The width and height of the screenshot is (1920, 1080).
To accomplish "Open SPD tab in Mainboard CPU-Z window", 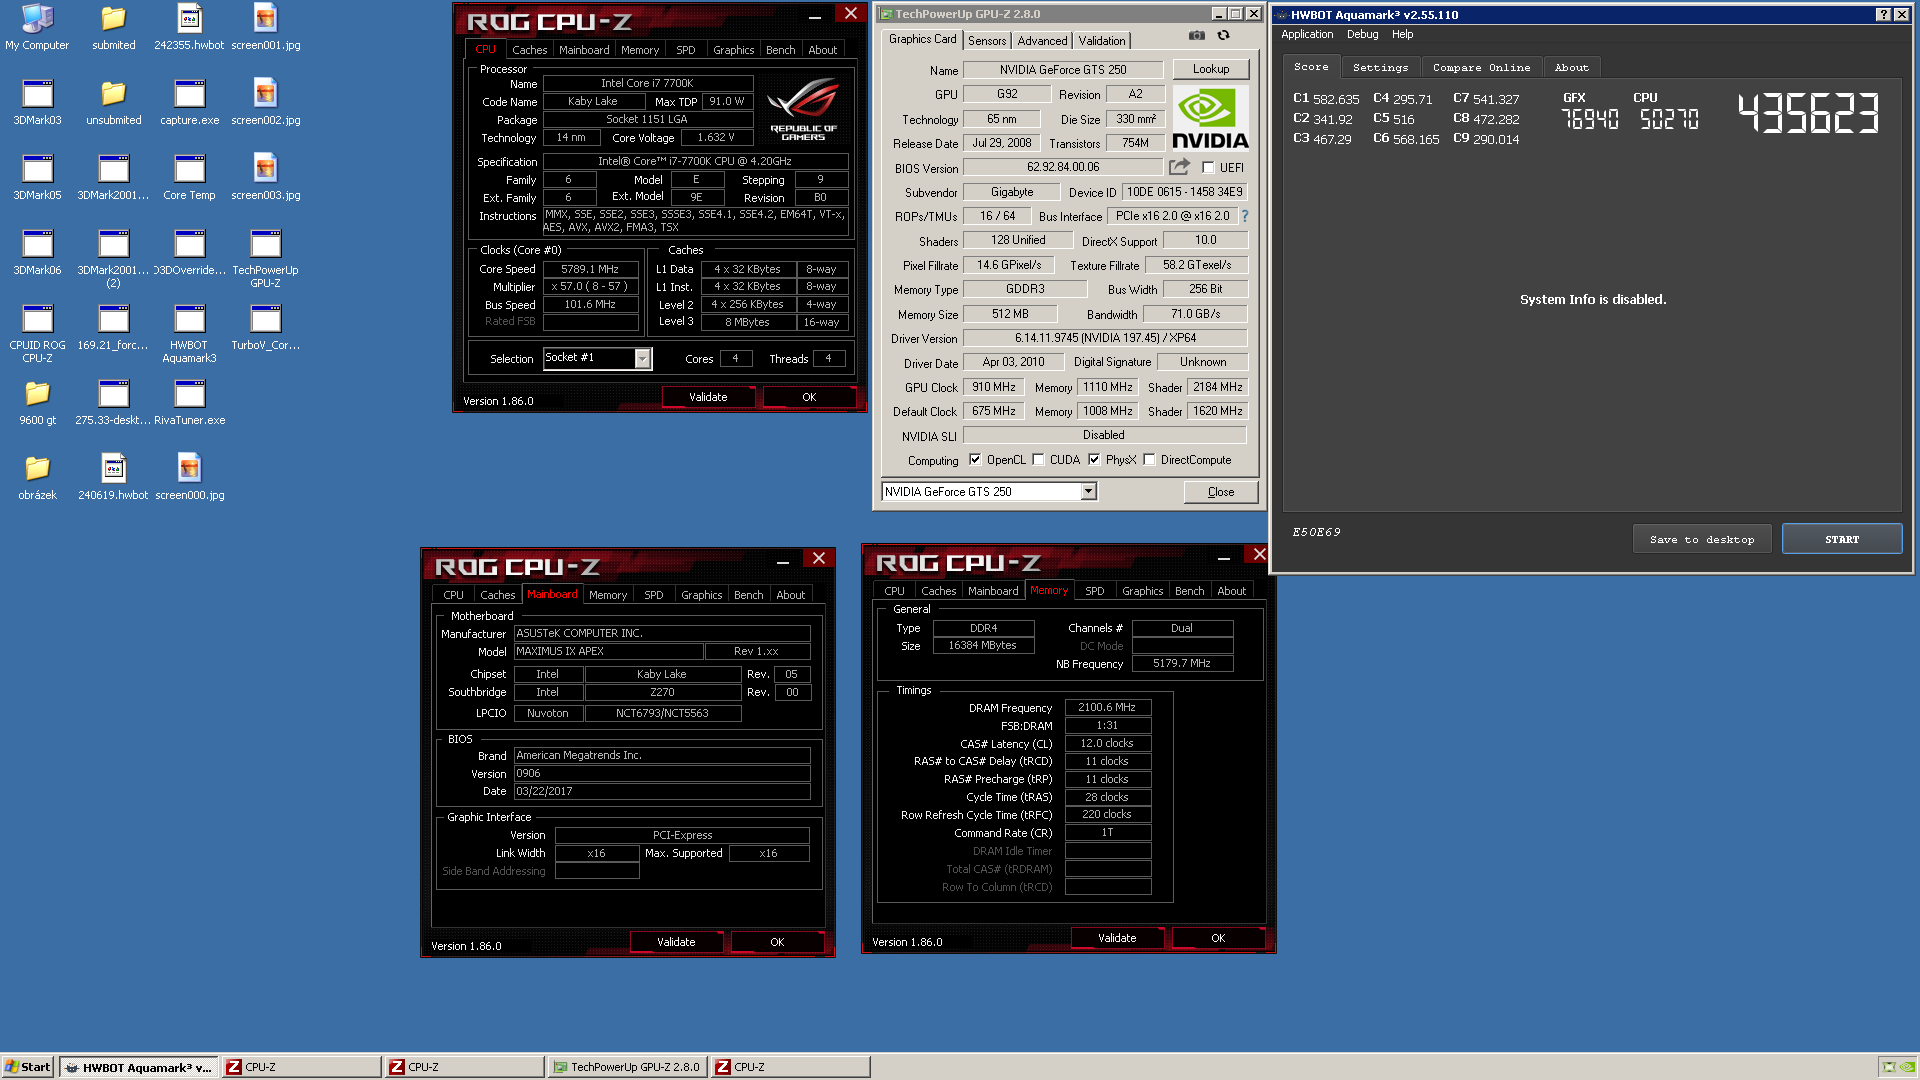I will pyautogui.click(x=653, y=595).
